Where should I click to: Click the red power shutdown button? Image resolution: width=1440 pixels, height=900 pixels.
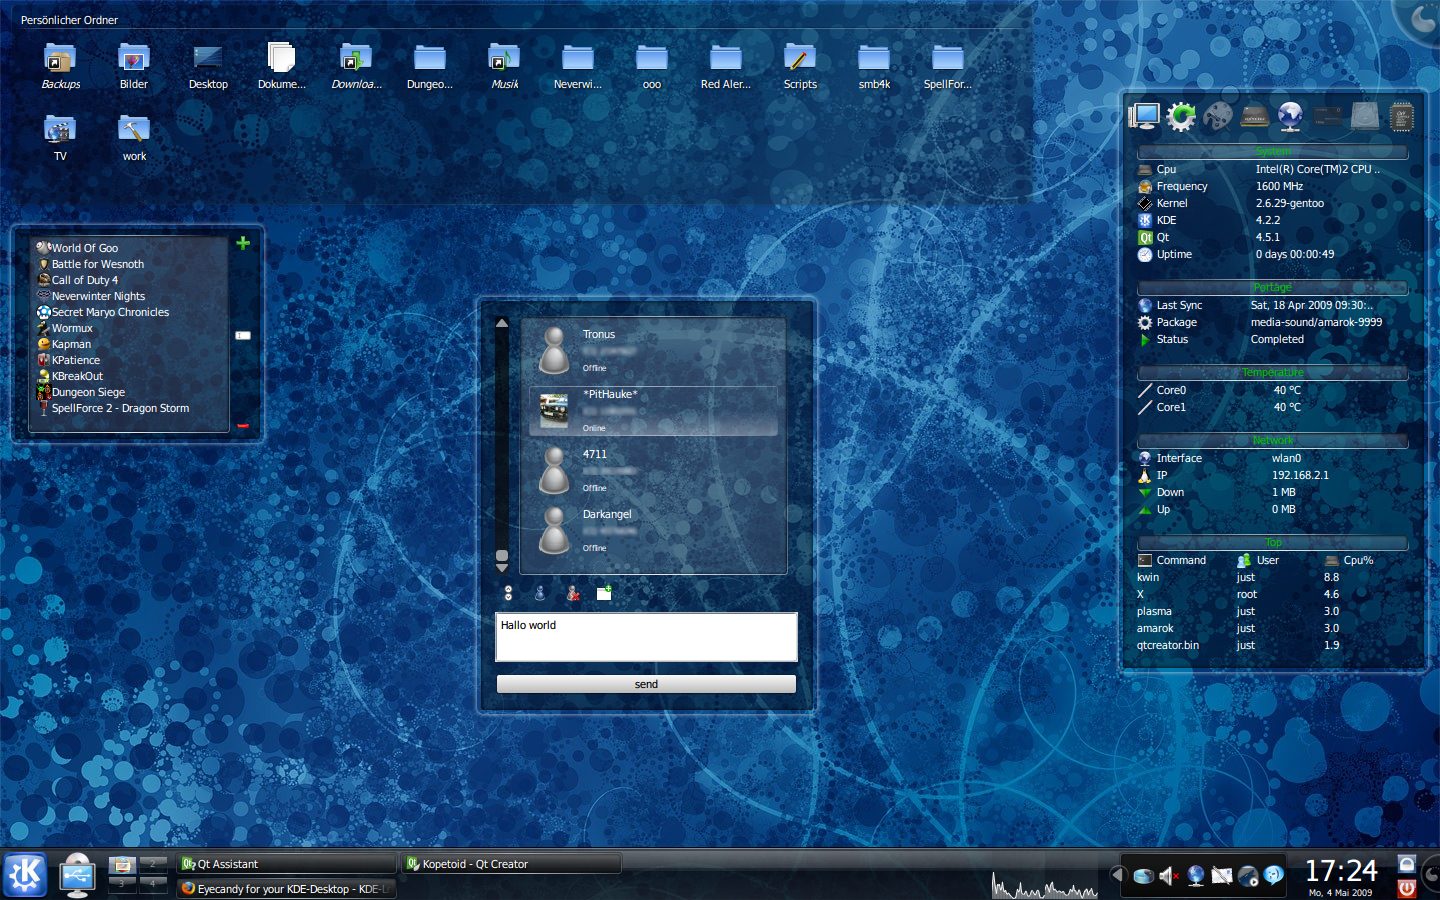click(x=1406, y=887)
